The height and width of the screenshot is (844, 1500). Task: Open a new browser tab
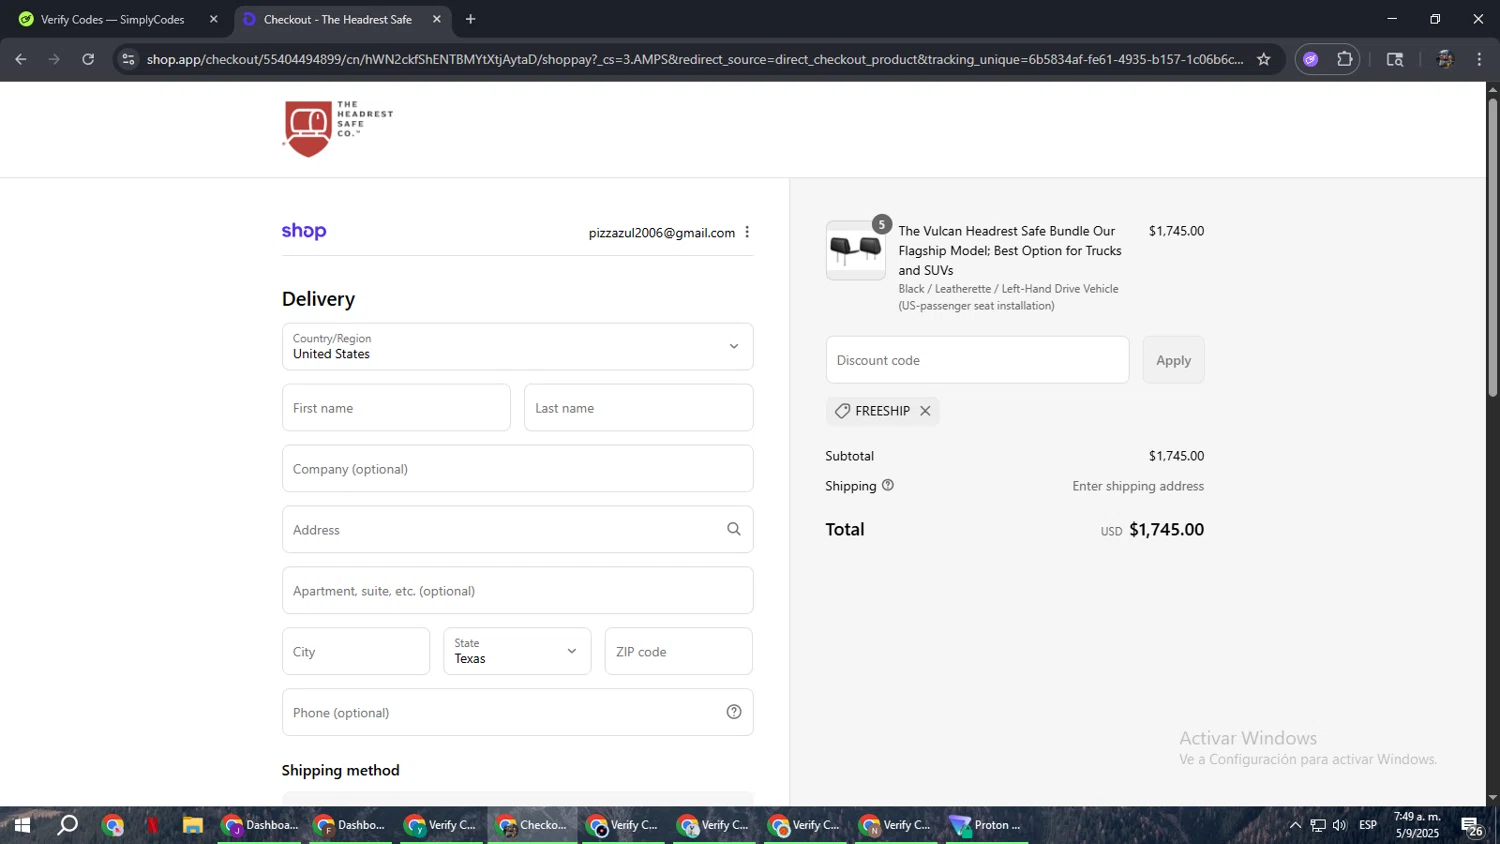tap(471, 19)
